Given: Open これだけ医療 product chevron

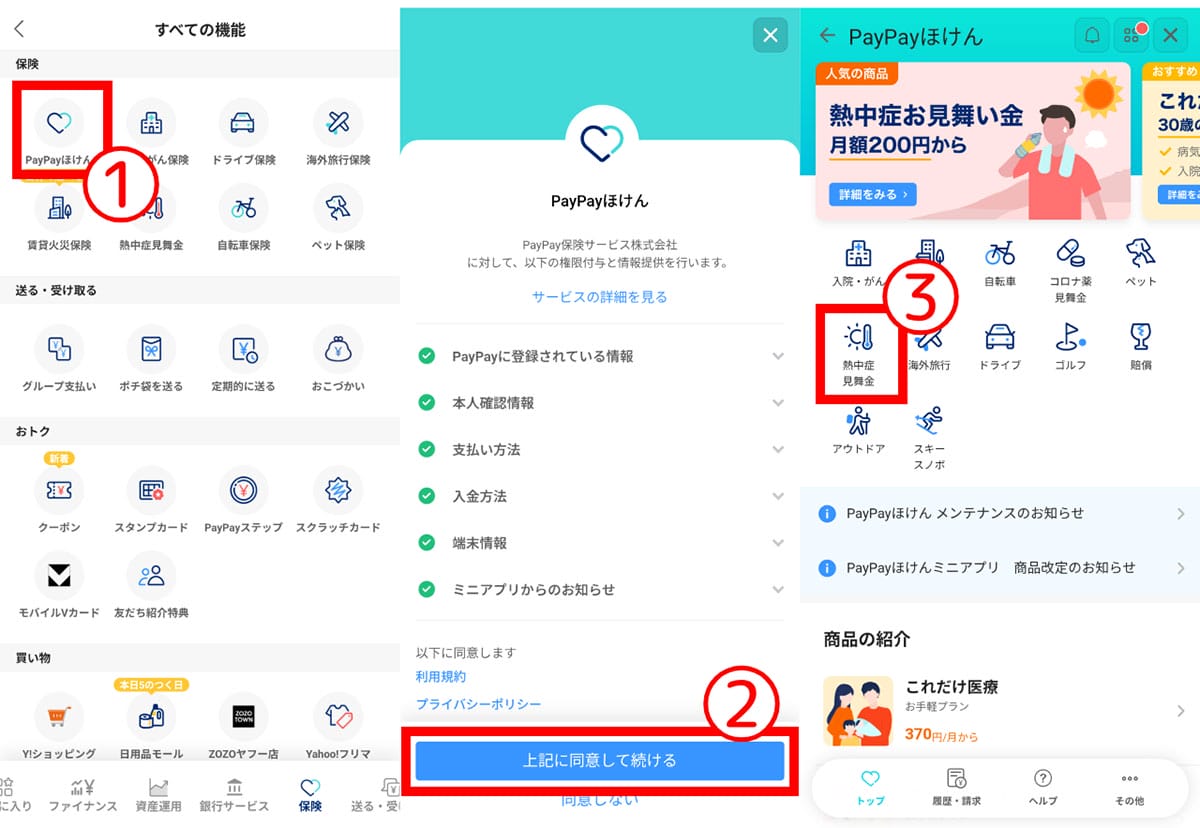Looking at the screenshot, I should [1181, 711].
